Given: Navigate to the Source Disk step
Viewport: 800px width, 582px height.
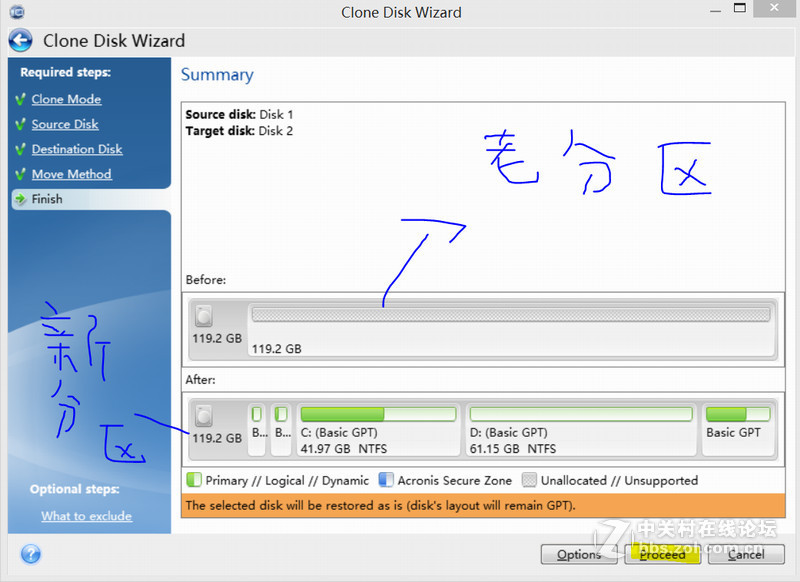Looking at the screenshot, I should click(64, 124).
